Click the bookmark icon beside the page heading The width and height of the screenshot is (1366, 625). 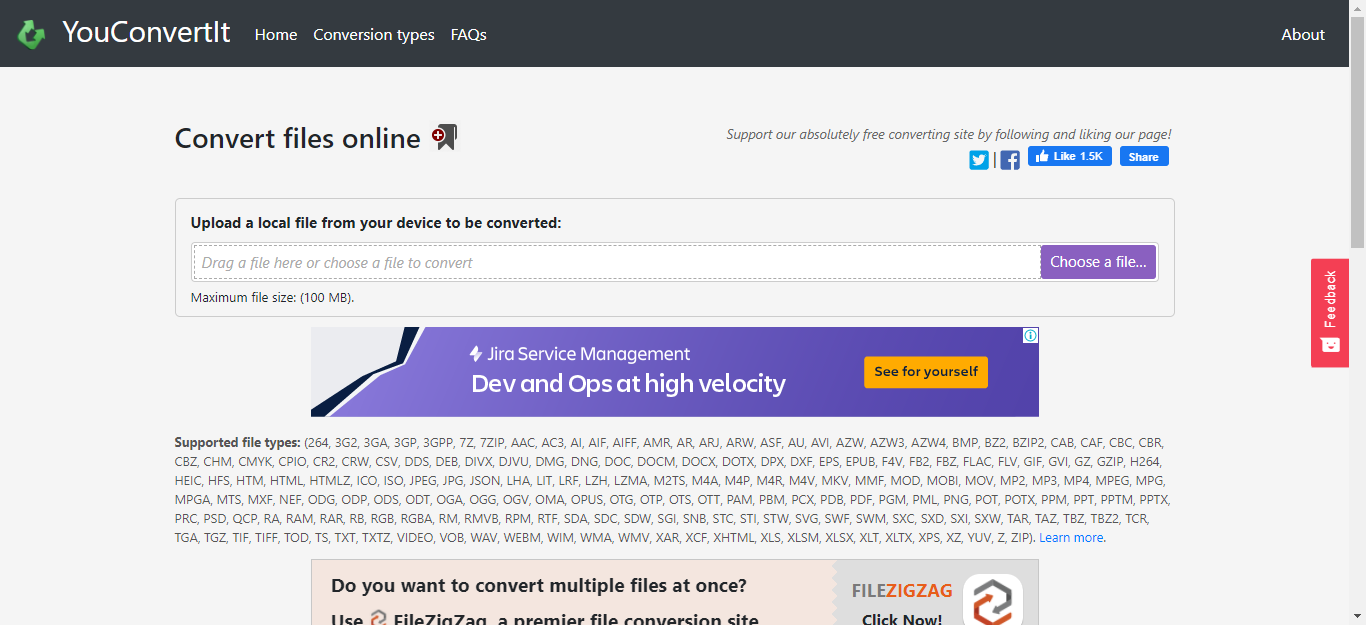[x=444, y=137]
